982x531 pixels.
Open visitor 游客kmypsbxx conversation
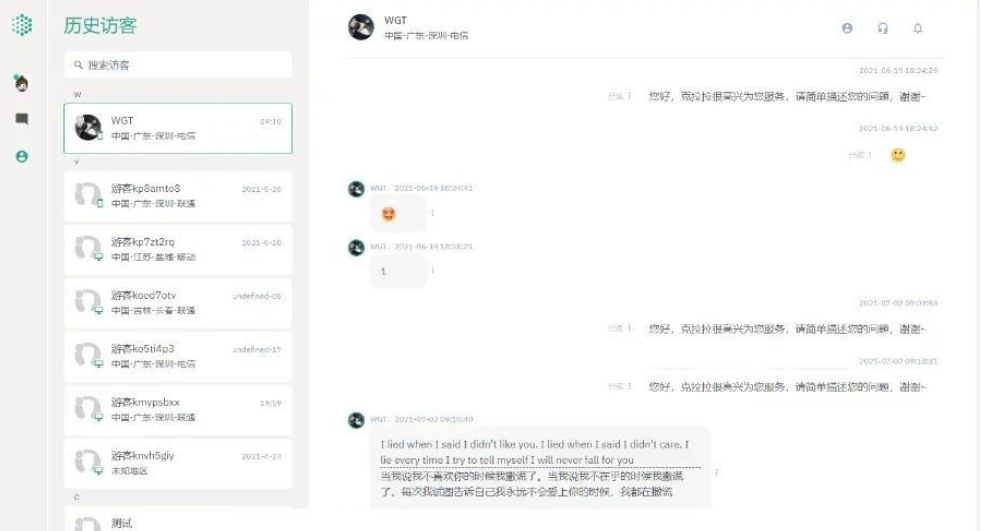click(x=178, y=410)
